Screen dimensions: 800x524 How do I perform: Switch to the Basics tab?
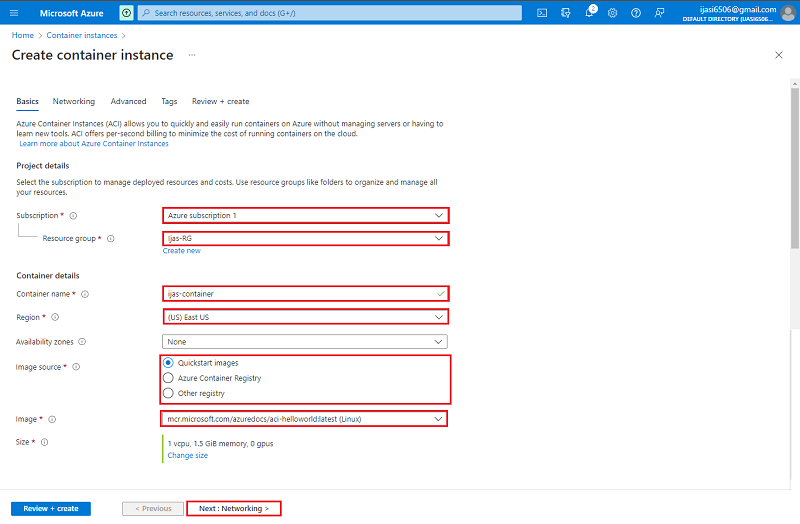(28, 102)
